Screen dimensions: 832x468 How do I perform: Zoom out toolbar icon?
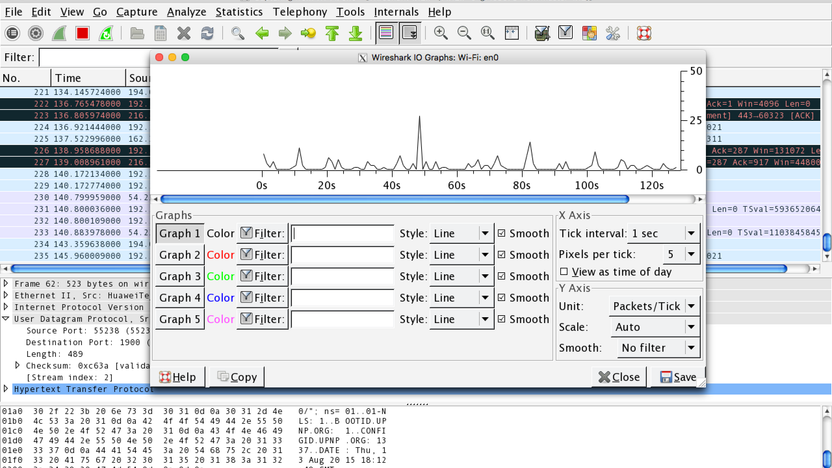pos(464,33)
